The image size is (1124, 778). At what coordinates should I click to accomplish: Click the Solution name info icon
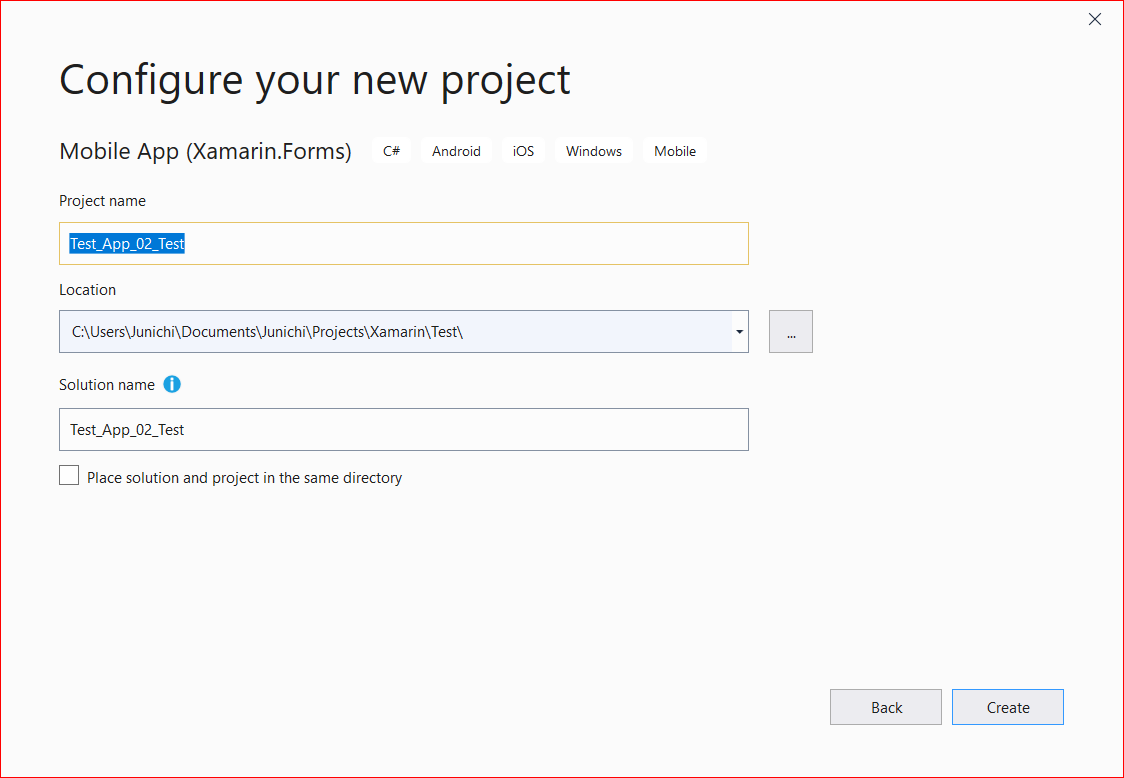171,384
